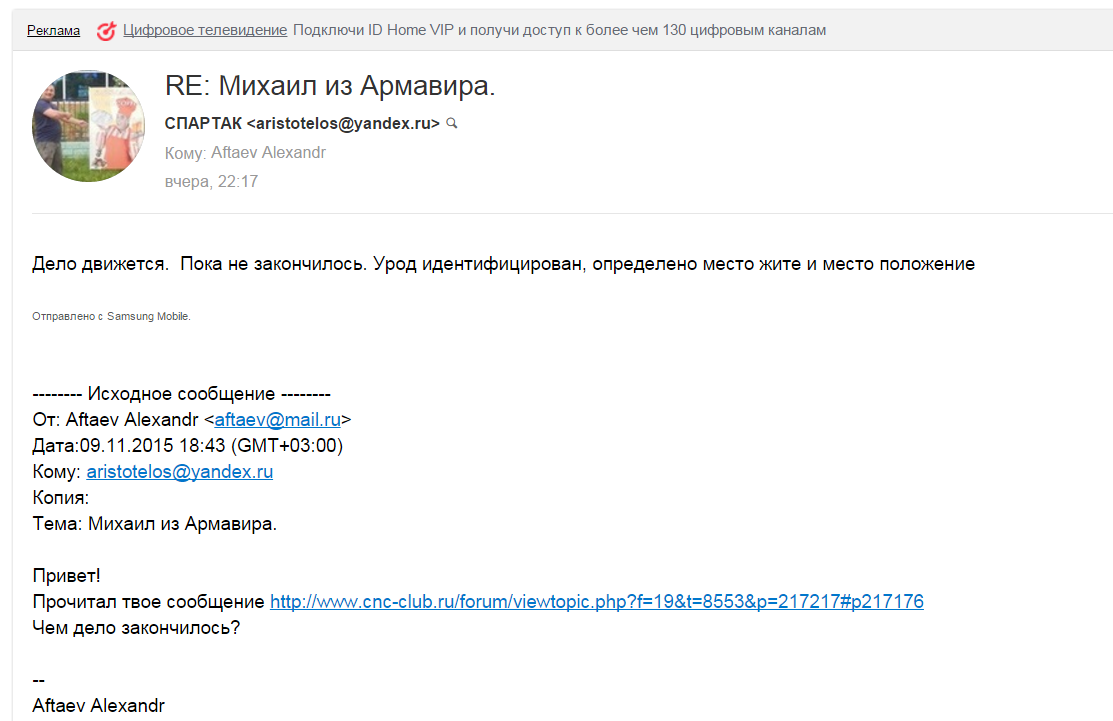This screenshot has height=721, width=1113.
Task: Click the magnifier icon beside sender address
Action: (452, 124)
